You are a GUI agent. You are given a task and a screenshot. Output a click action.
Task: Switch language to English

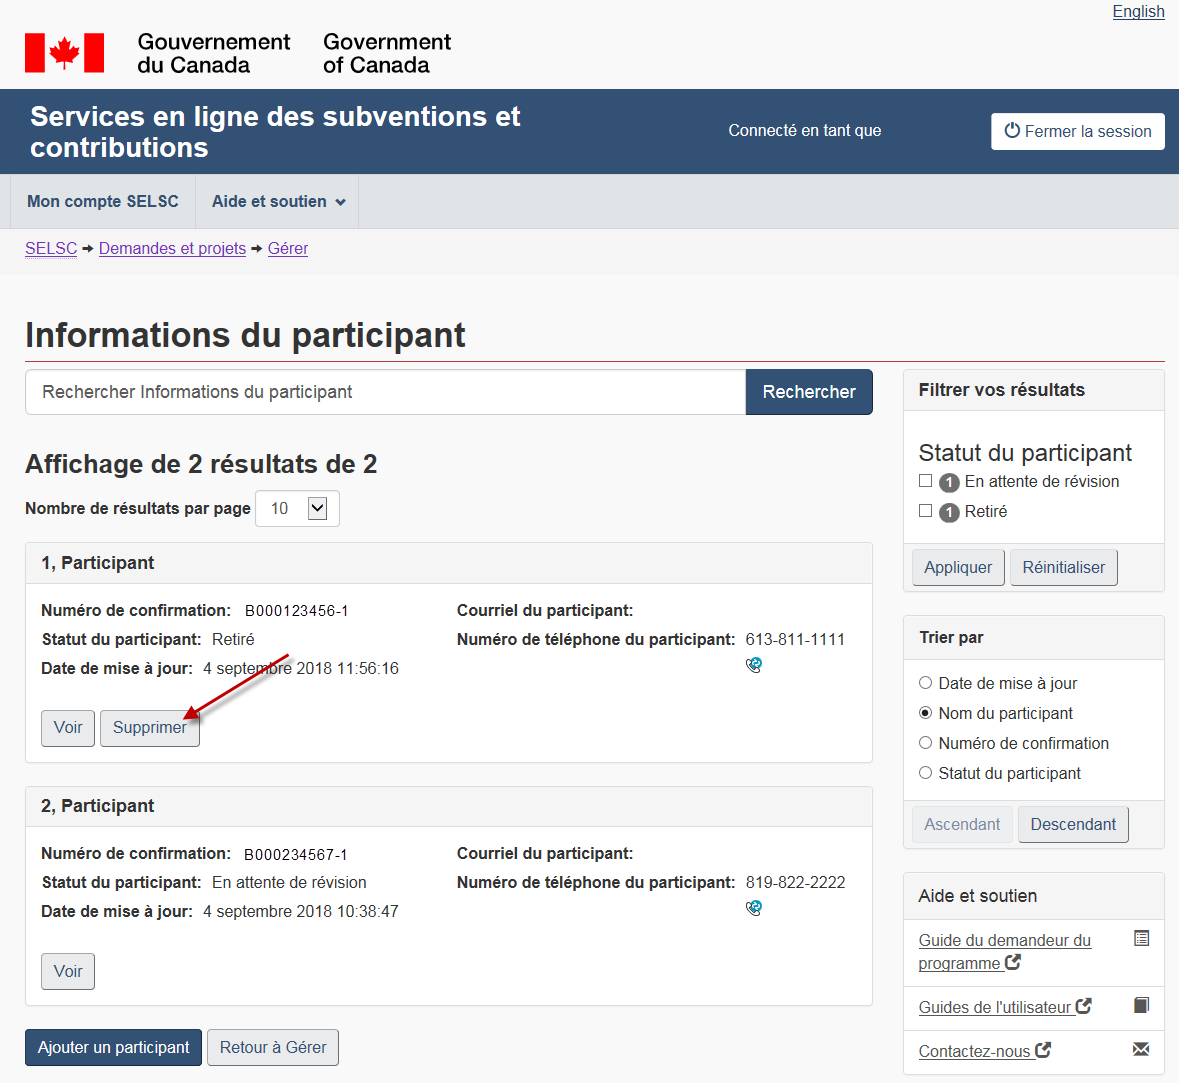click(x=1138, y=12)
